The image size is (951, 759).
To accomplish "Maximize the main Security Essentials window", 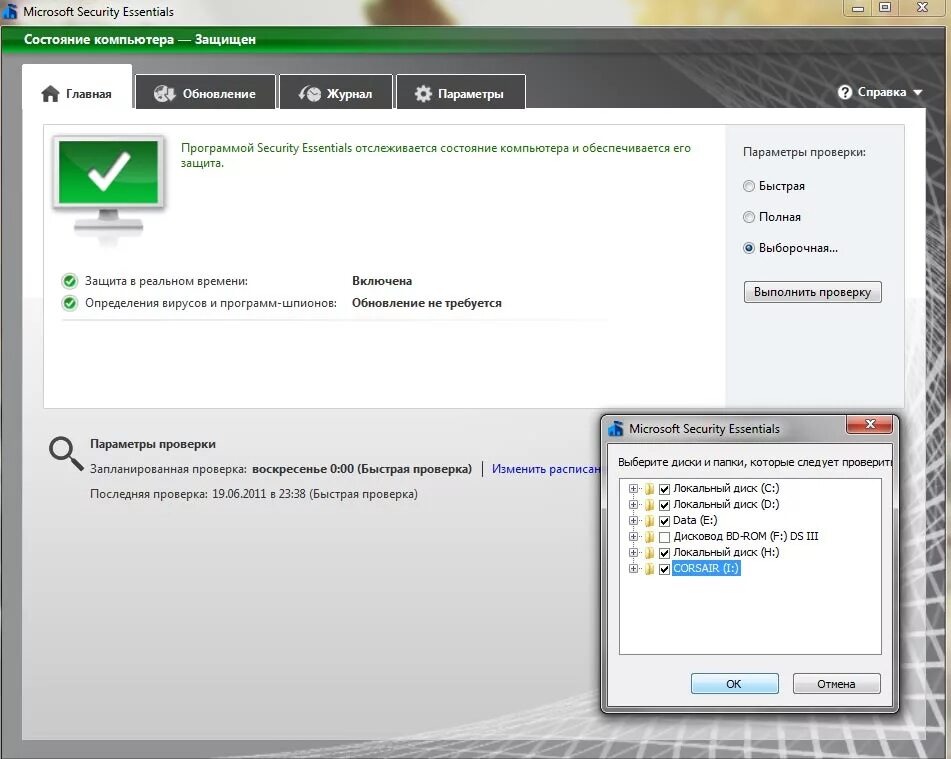I will pos(885,8).
